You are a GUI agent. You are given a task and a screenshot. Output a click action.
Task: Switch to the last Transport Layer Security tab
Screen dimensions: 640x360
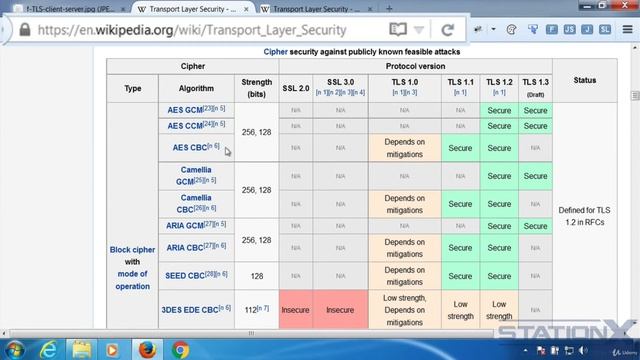[x=316, y=9]
